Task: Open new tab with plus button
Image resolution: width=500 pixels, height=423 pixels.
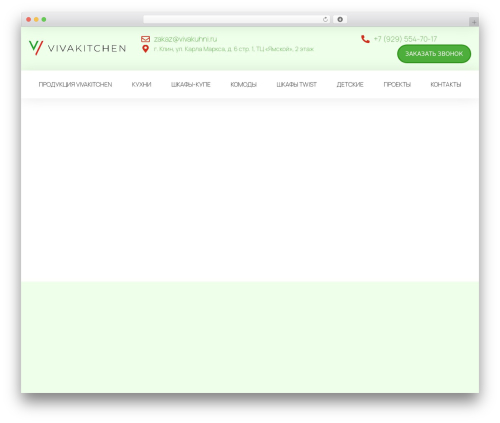Action: click(474, 22)
